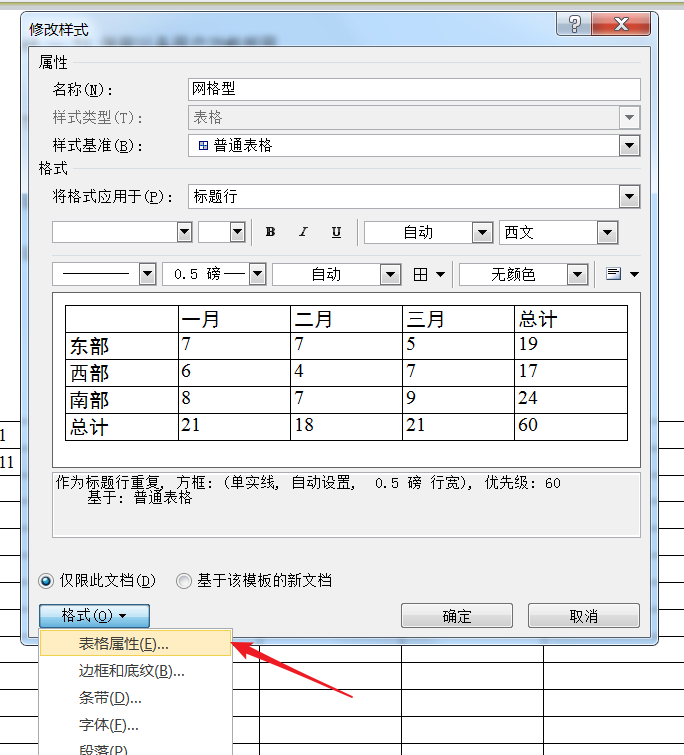This screenshot has width=684, height=755.
Task: Click the table borders grid icon
Action: pos(420,274)
